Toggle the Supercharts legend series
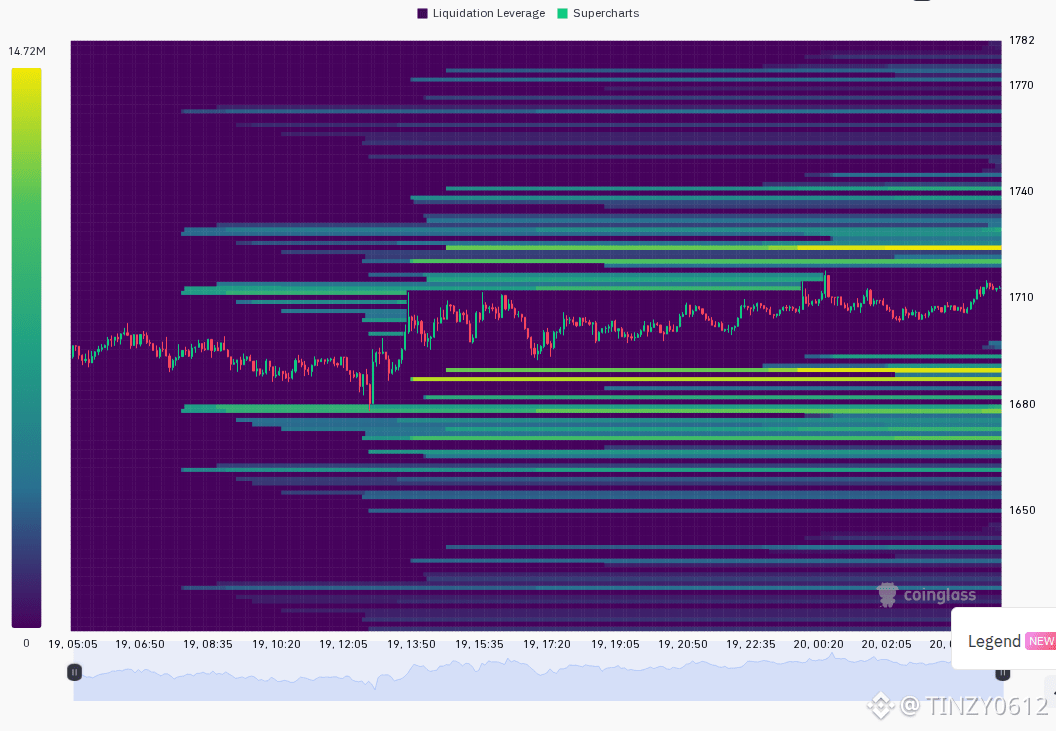Image resolution: width=1056 pixels, height=731 pixels. (x=598, y=13)
